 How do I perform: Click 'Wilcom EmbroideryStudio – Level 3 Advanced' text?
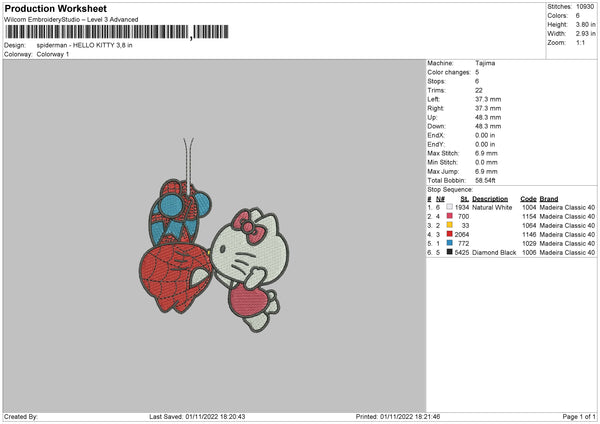point(71,20)
